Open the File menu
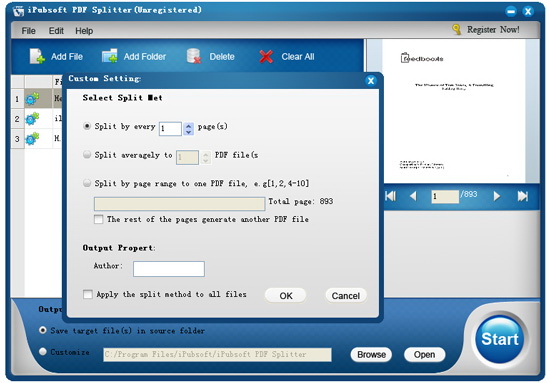Viewport: 550px width, 383px height. 28,31
